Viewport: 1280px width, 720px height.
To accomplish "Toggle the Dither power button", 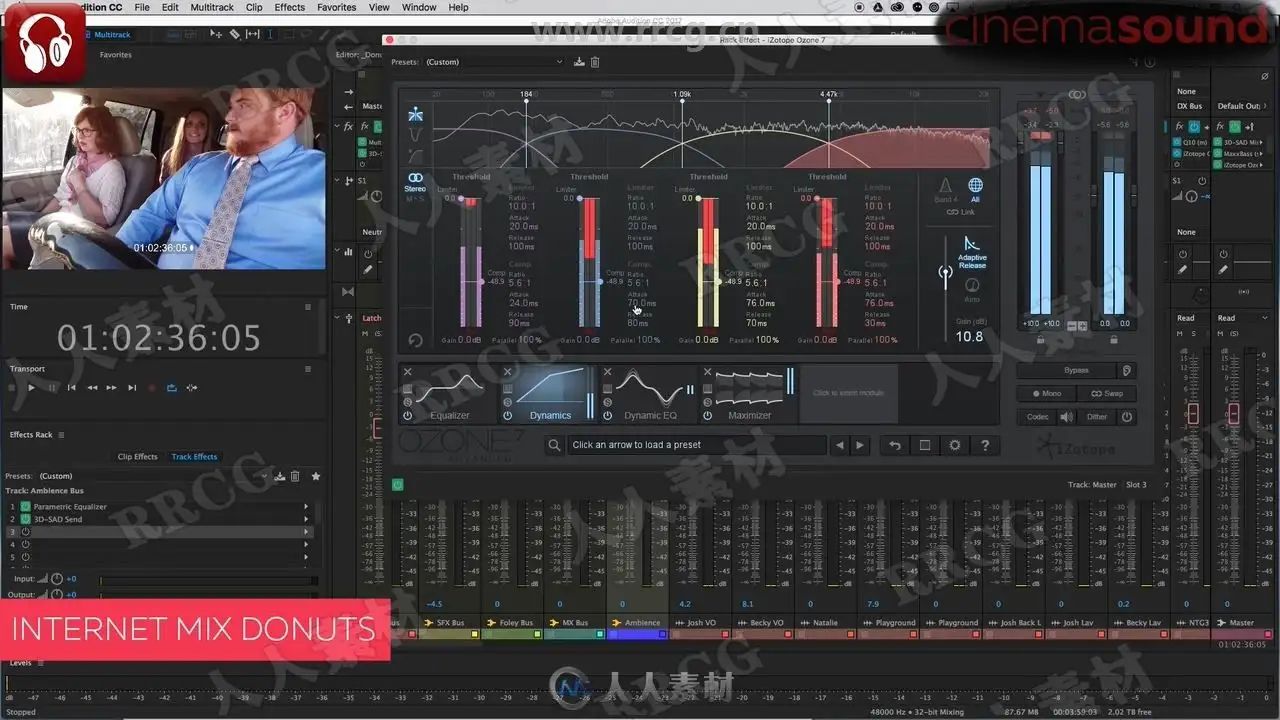I will (x=1127, y=417).
